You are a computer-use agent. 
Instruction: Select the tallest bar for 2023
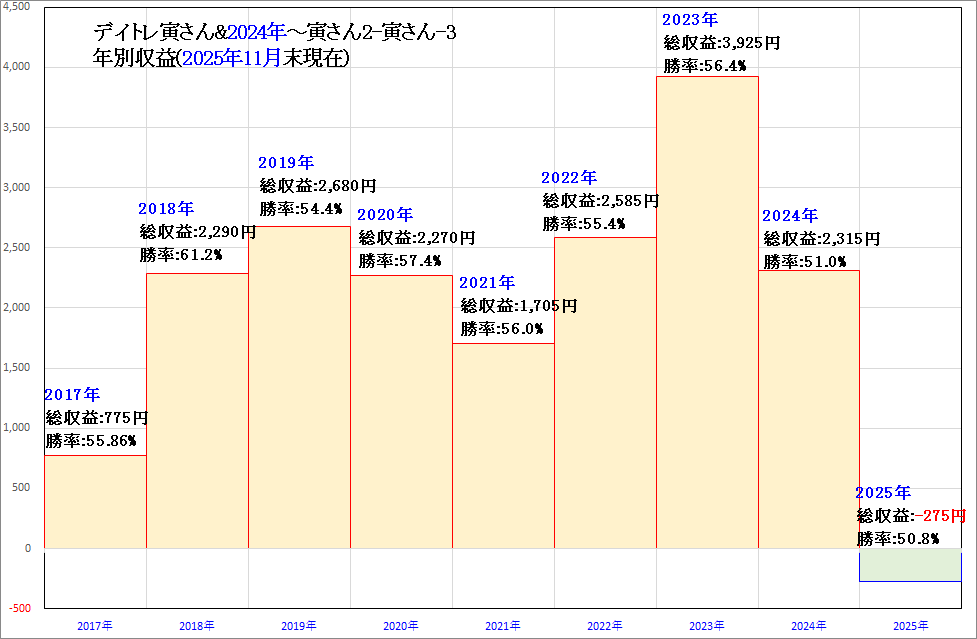click(706, 320)
